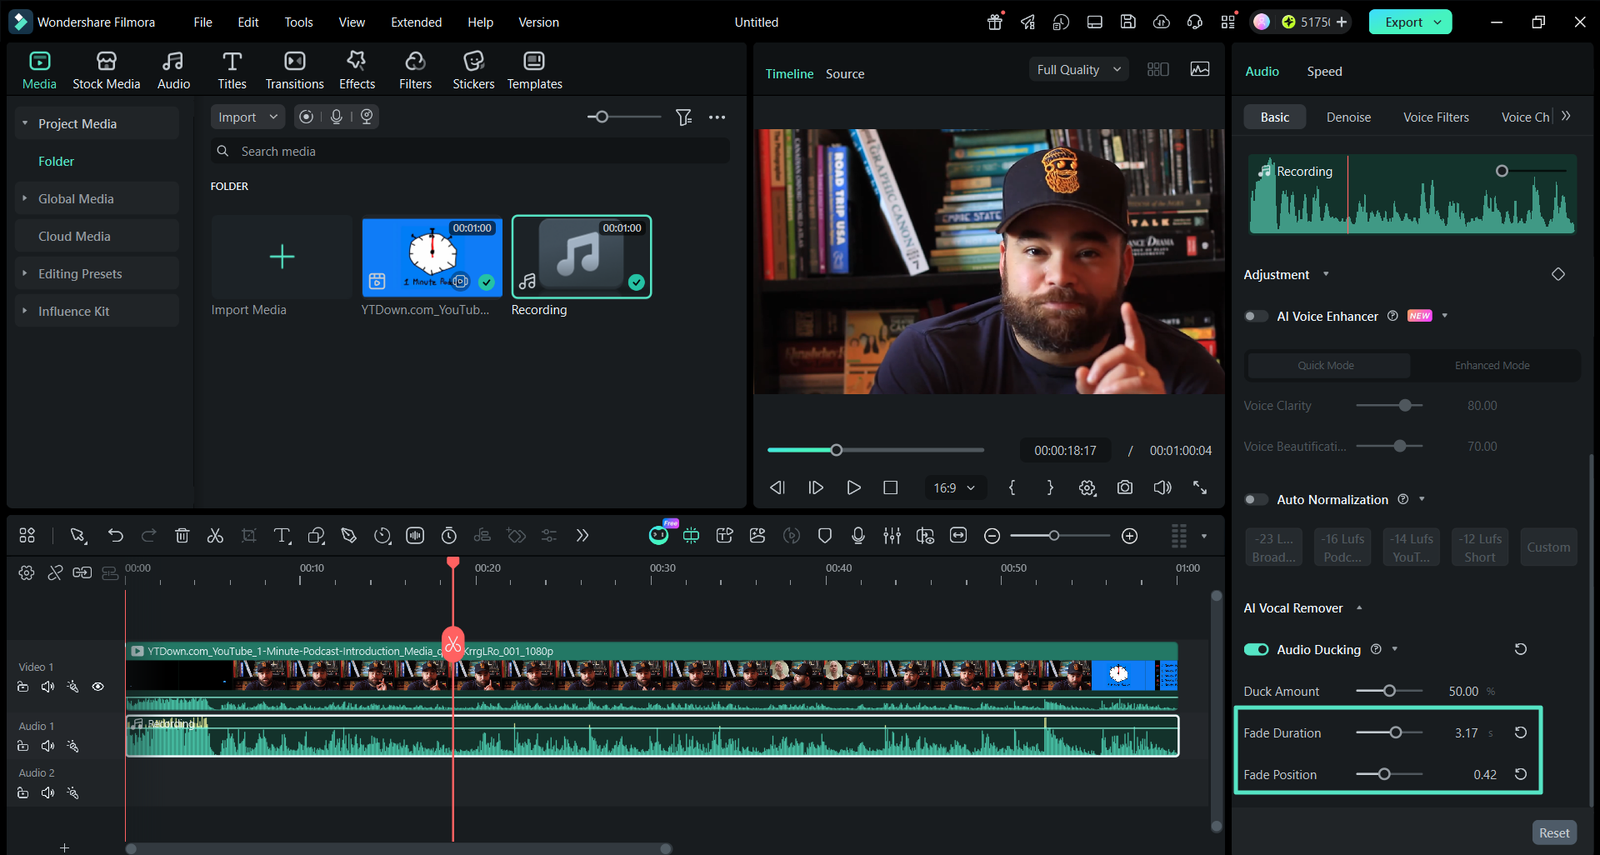Click the Redo arrow in timeline toolbar

[x=149, y=536]
